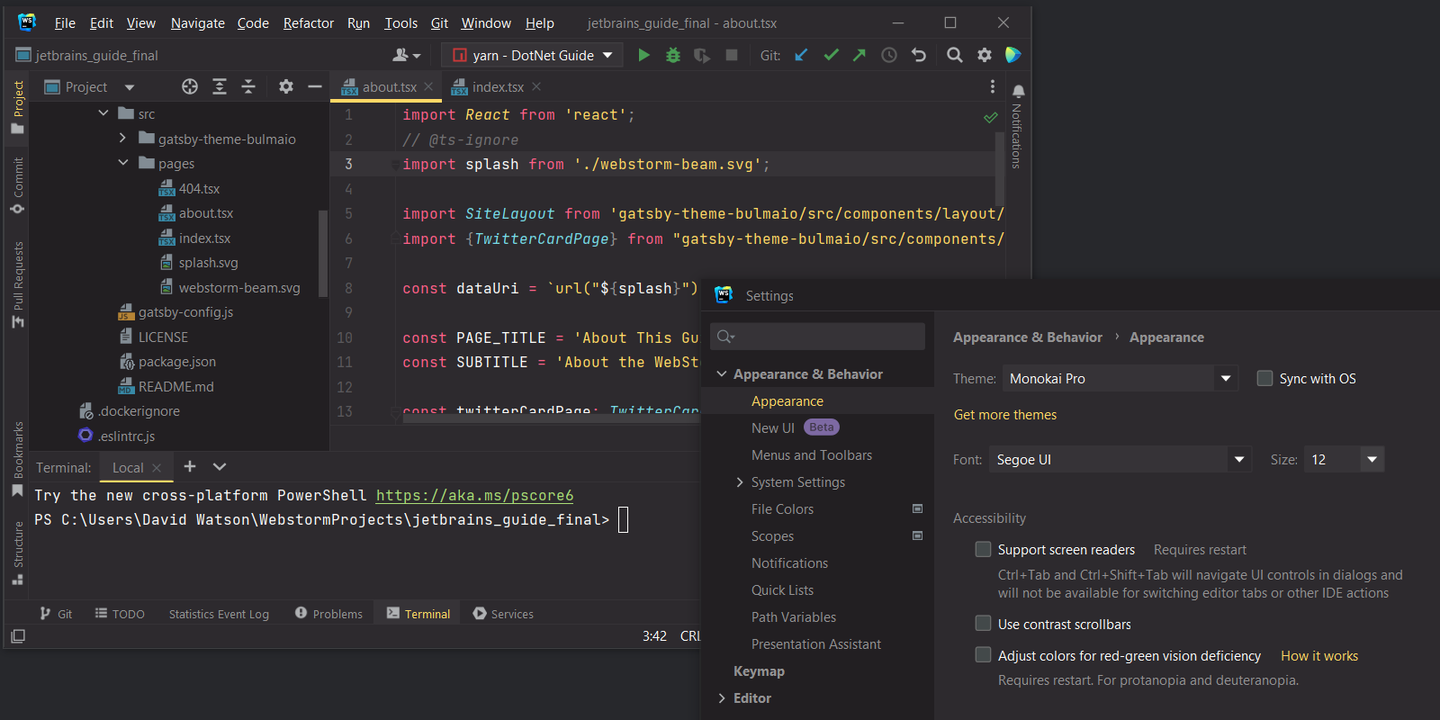This screenshot has height=720, width=1440.
Task: Update project from Git
Action: click(800, 55)
